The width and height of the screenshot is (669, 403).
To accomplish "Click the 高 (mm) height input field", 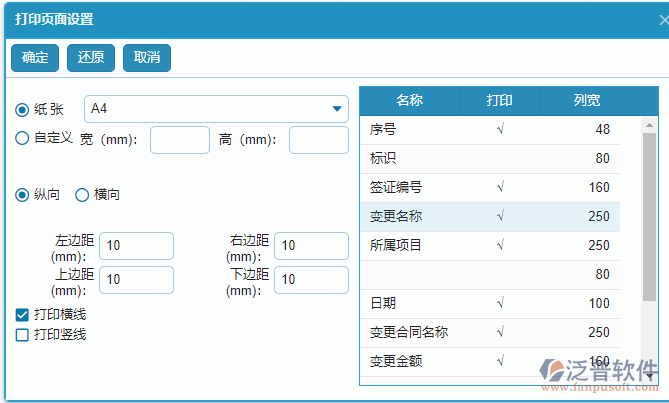I will pyautogui.click(x=318, y=140).
